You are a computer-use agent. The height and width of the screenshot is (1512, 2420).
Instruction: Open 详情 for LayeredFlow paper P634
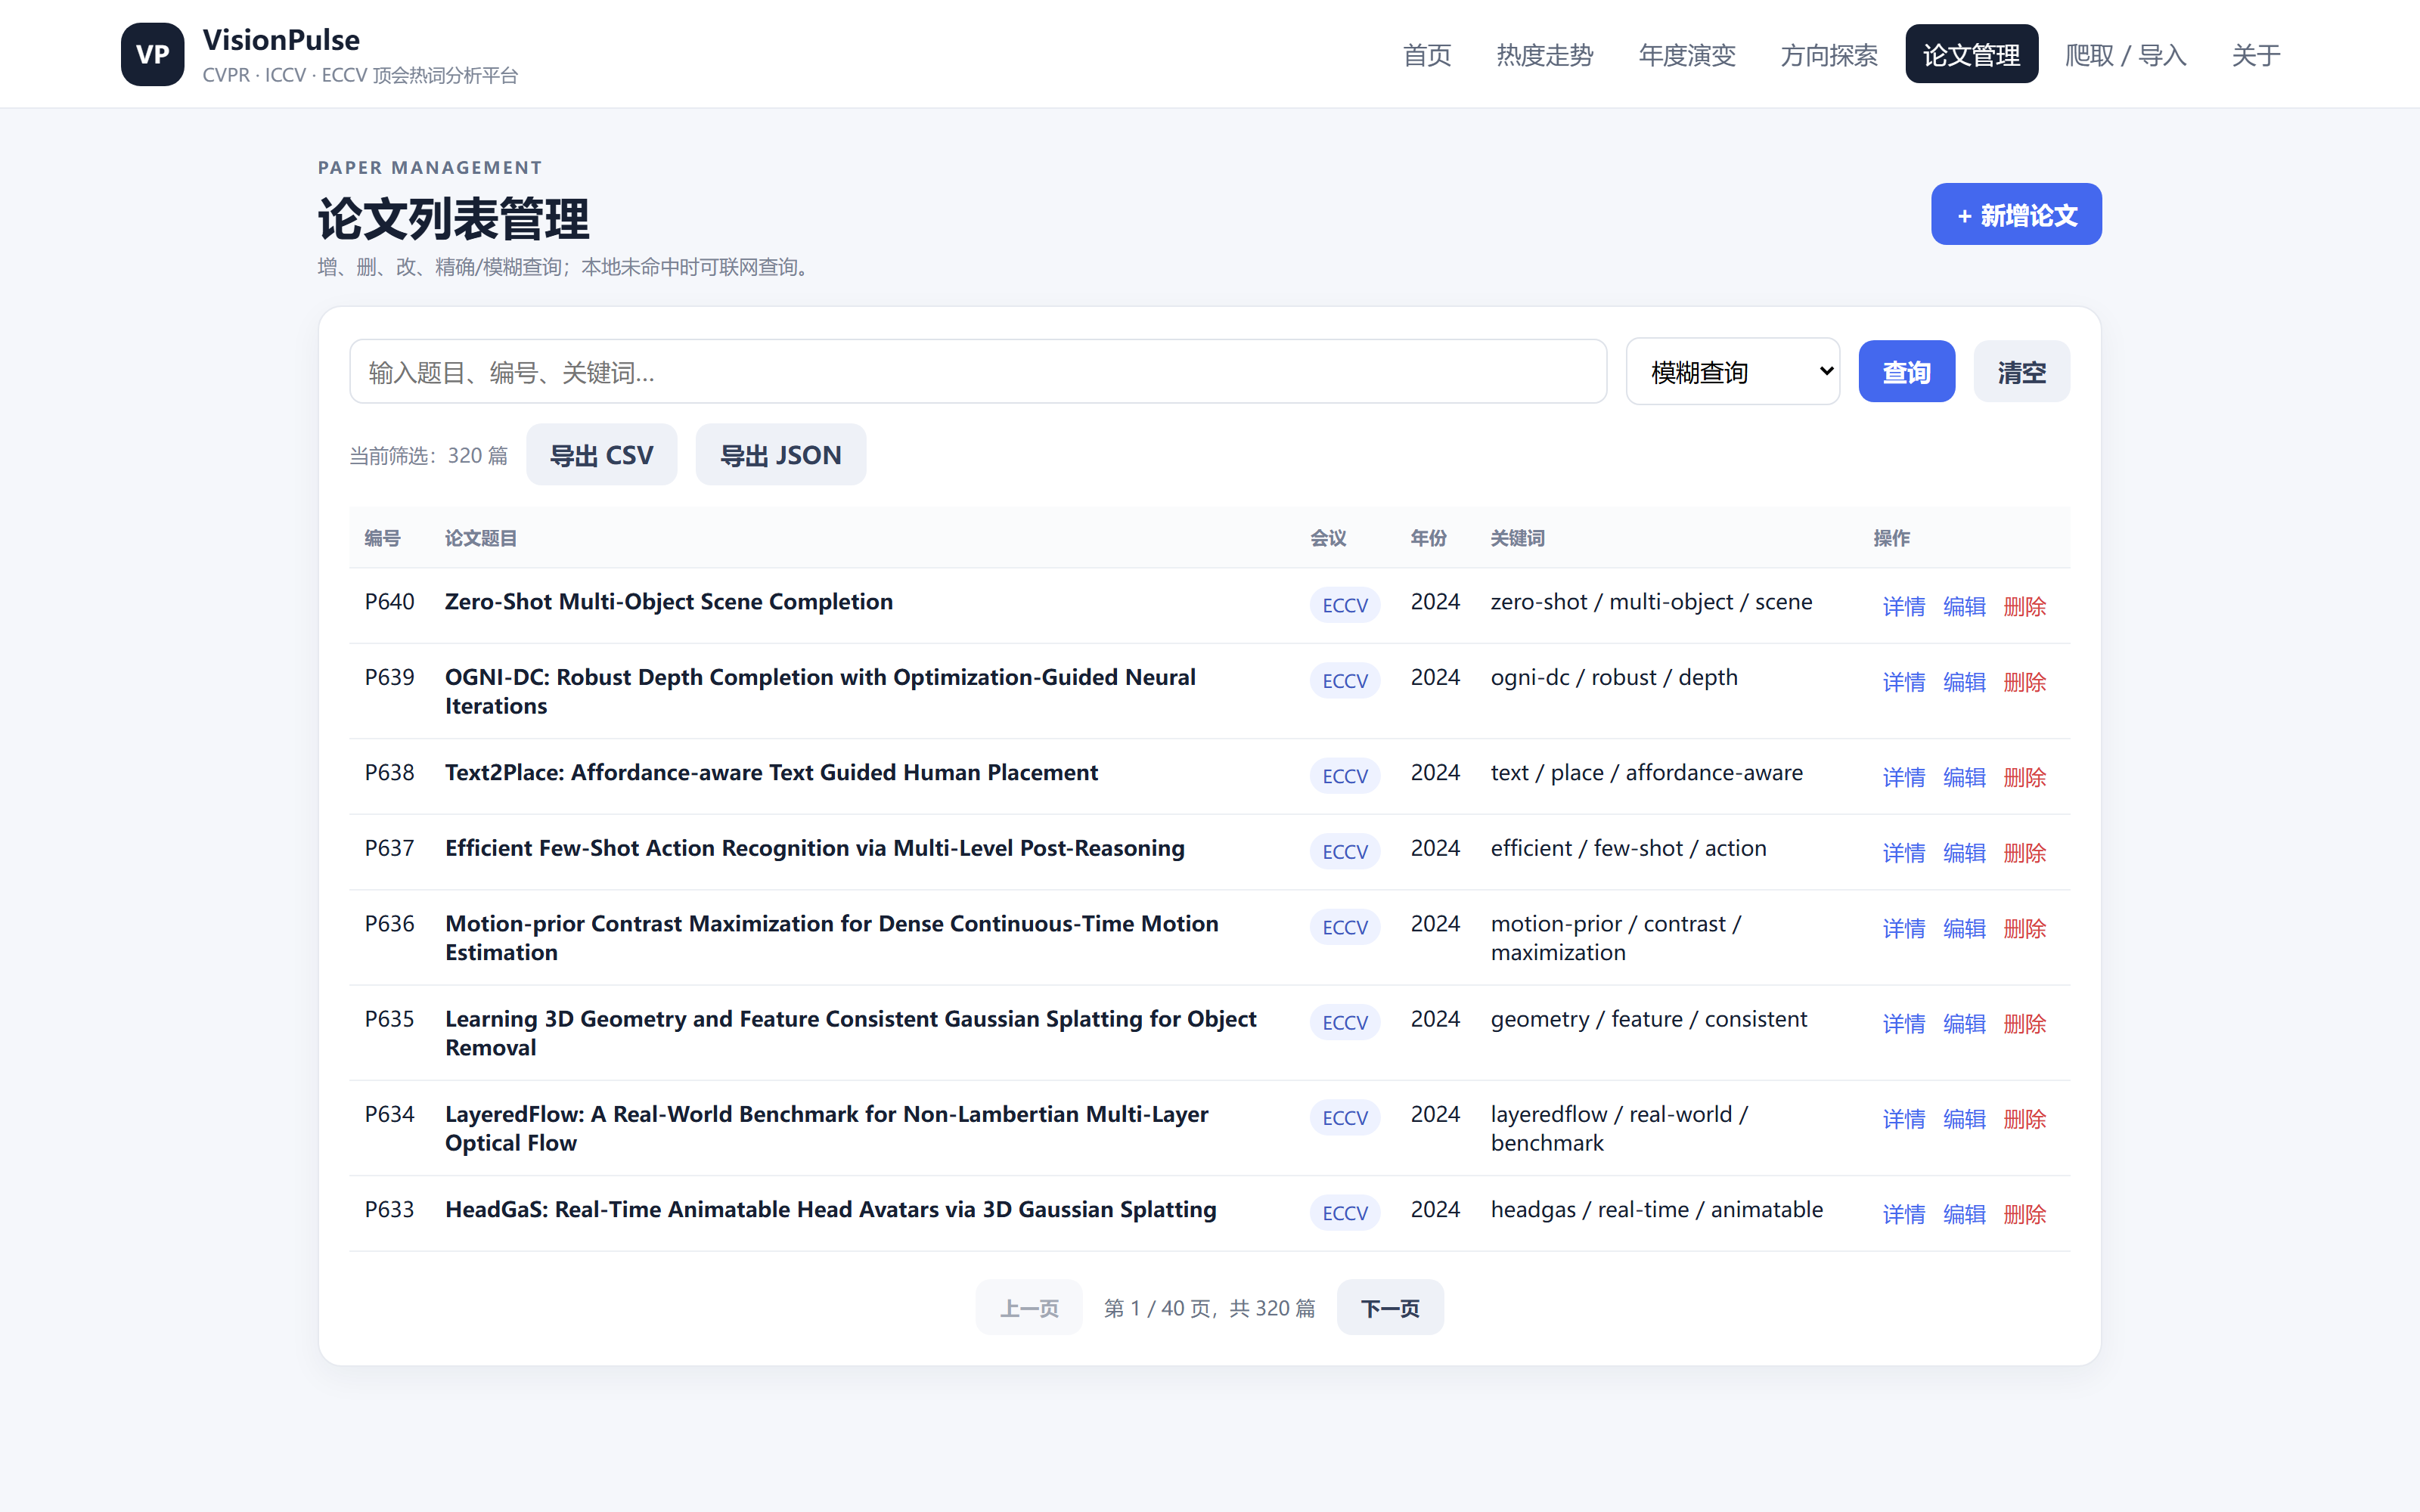(x=1903, y=1119)
